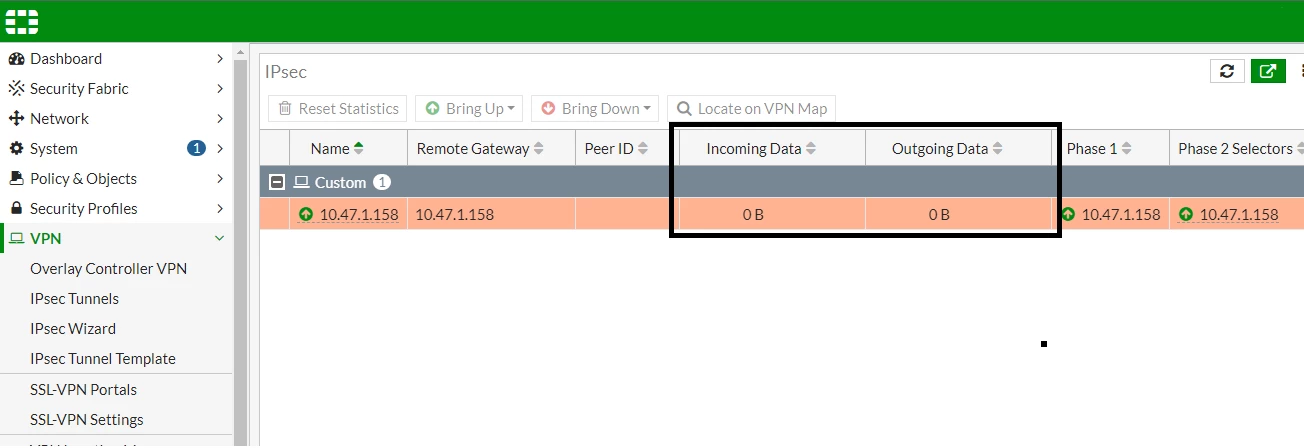Click the Security Profiles lock icon
This screenshot has width=1304, height=448.
[16, 209]
